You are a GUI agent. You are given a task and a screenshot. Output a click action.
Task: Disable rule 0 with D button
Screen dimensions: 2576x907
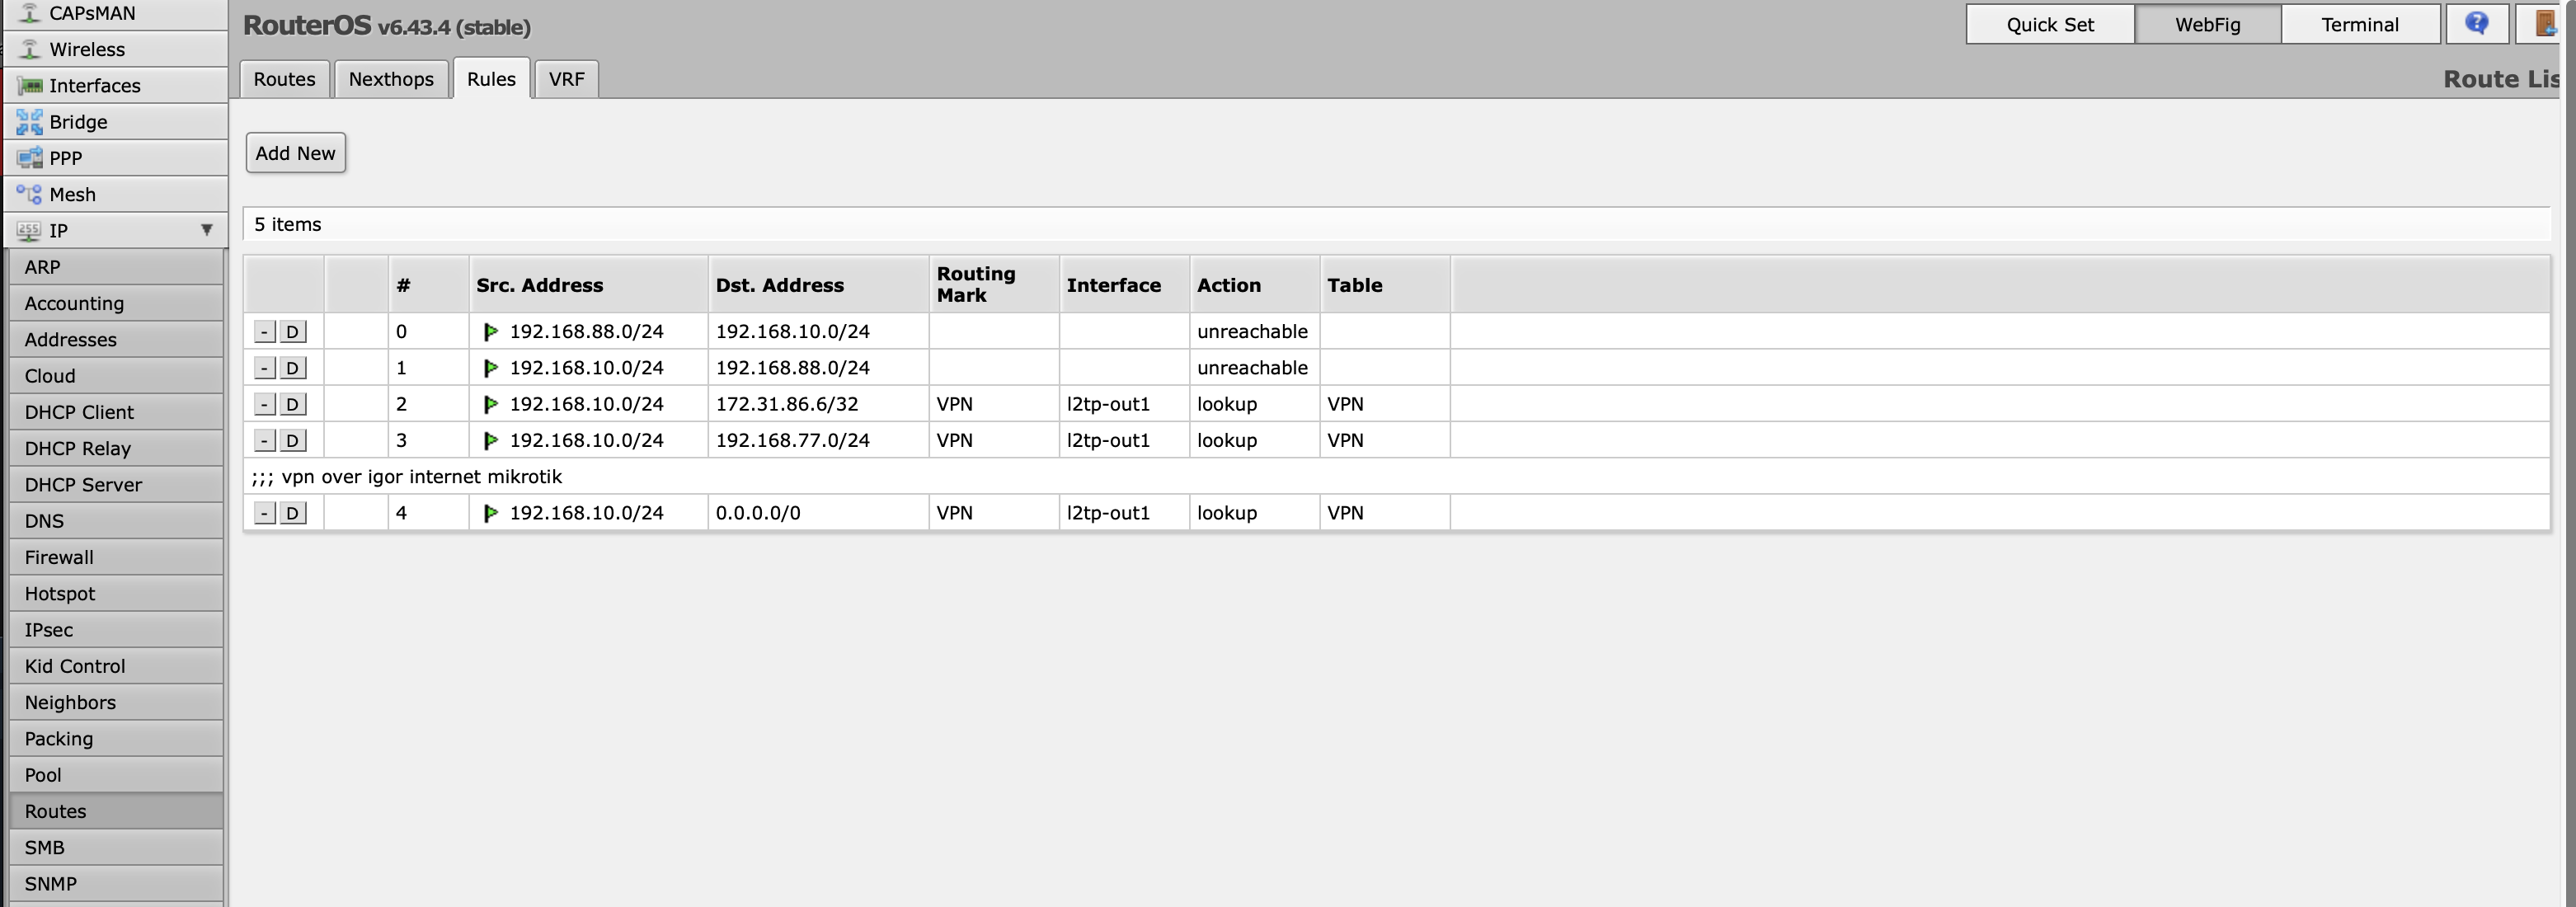pos(292,332)
